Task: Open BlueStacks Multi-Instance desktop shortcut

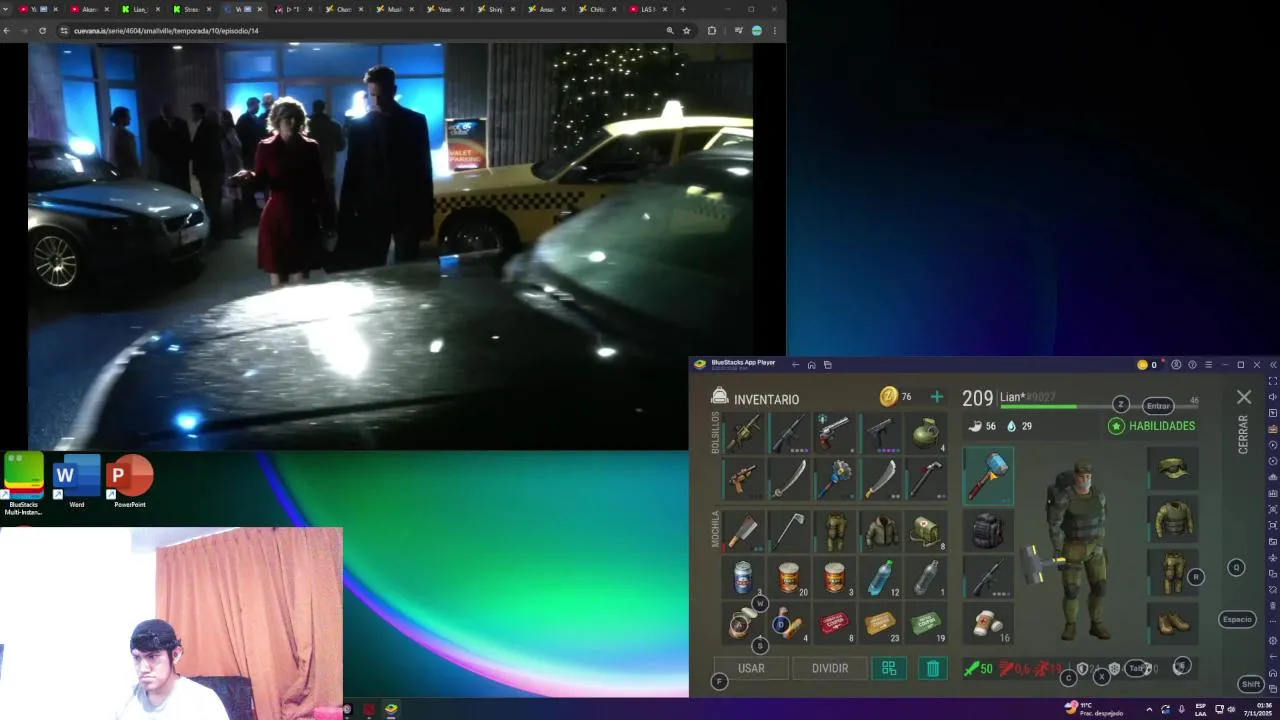Action: [x=24, y=483]
